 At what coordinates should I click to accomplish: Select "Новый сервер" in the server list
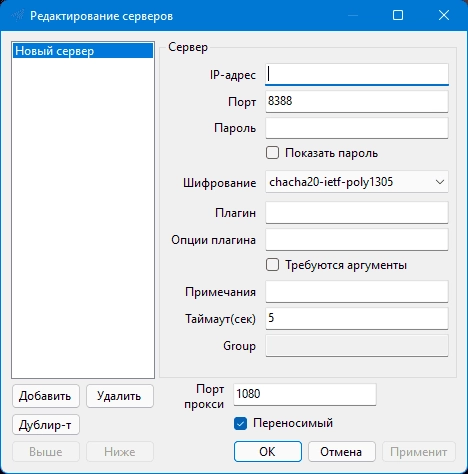[x=83, y=51]
